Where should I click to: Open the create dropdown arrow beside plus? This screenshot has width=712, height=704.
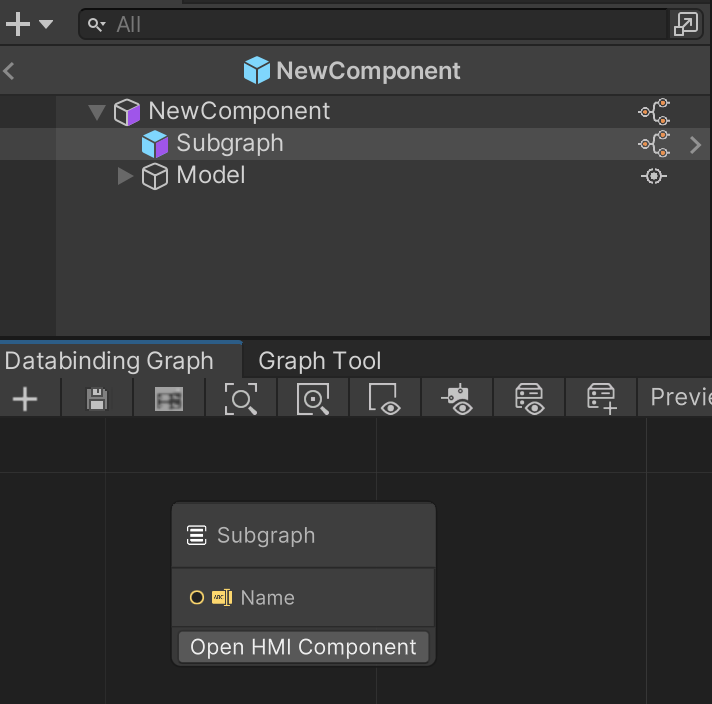(x=46, y=24)
